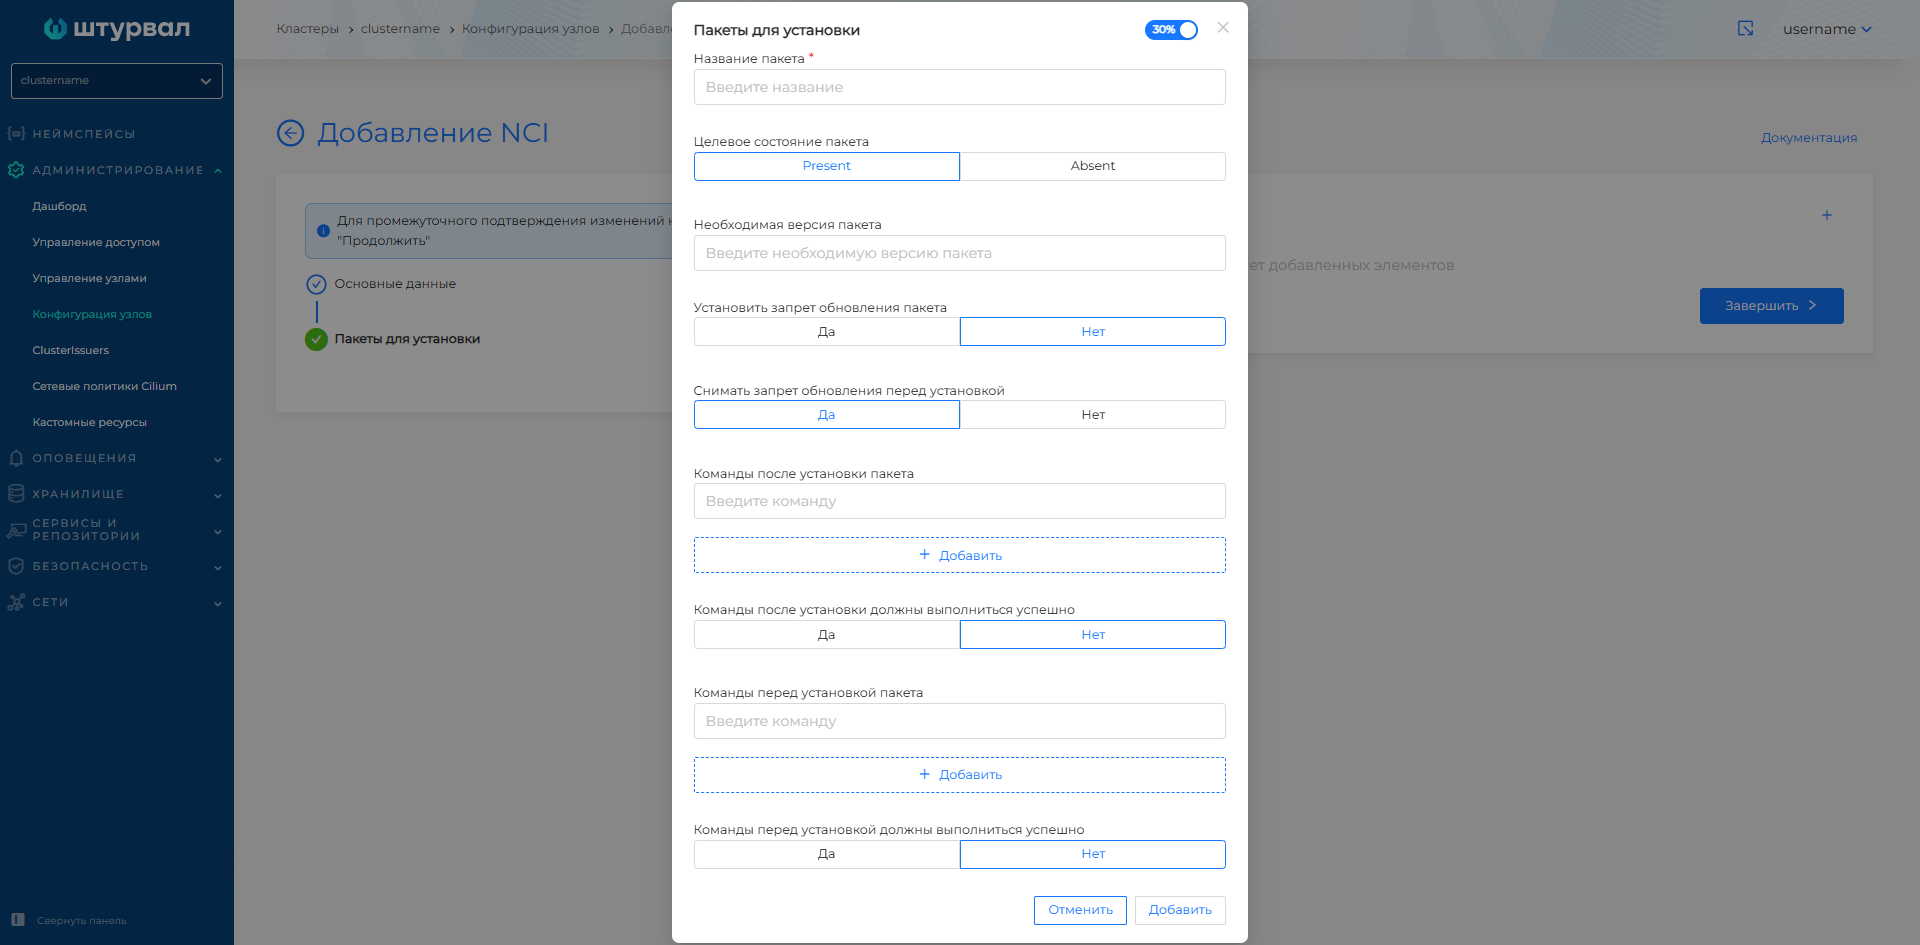
Task: Open the Неймспейсы section icon
Action: pyautogui.click(x=16, y=133)
